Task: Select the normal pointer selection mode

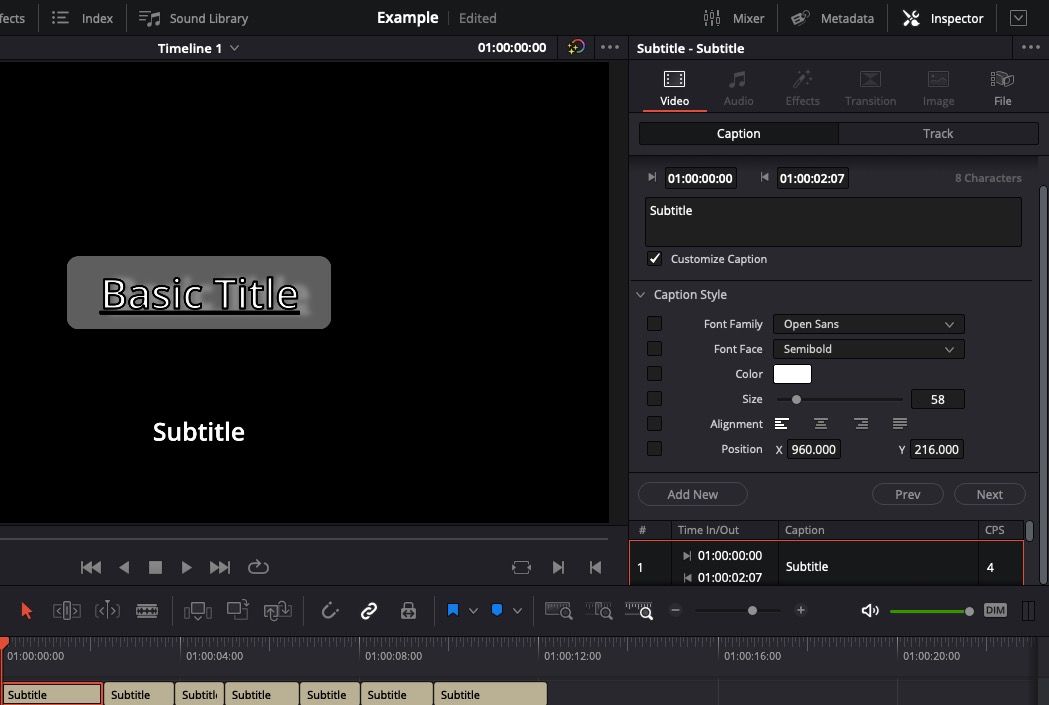Action: [26, 610]
